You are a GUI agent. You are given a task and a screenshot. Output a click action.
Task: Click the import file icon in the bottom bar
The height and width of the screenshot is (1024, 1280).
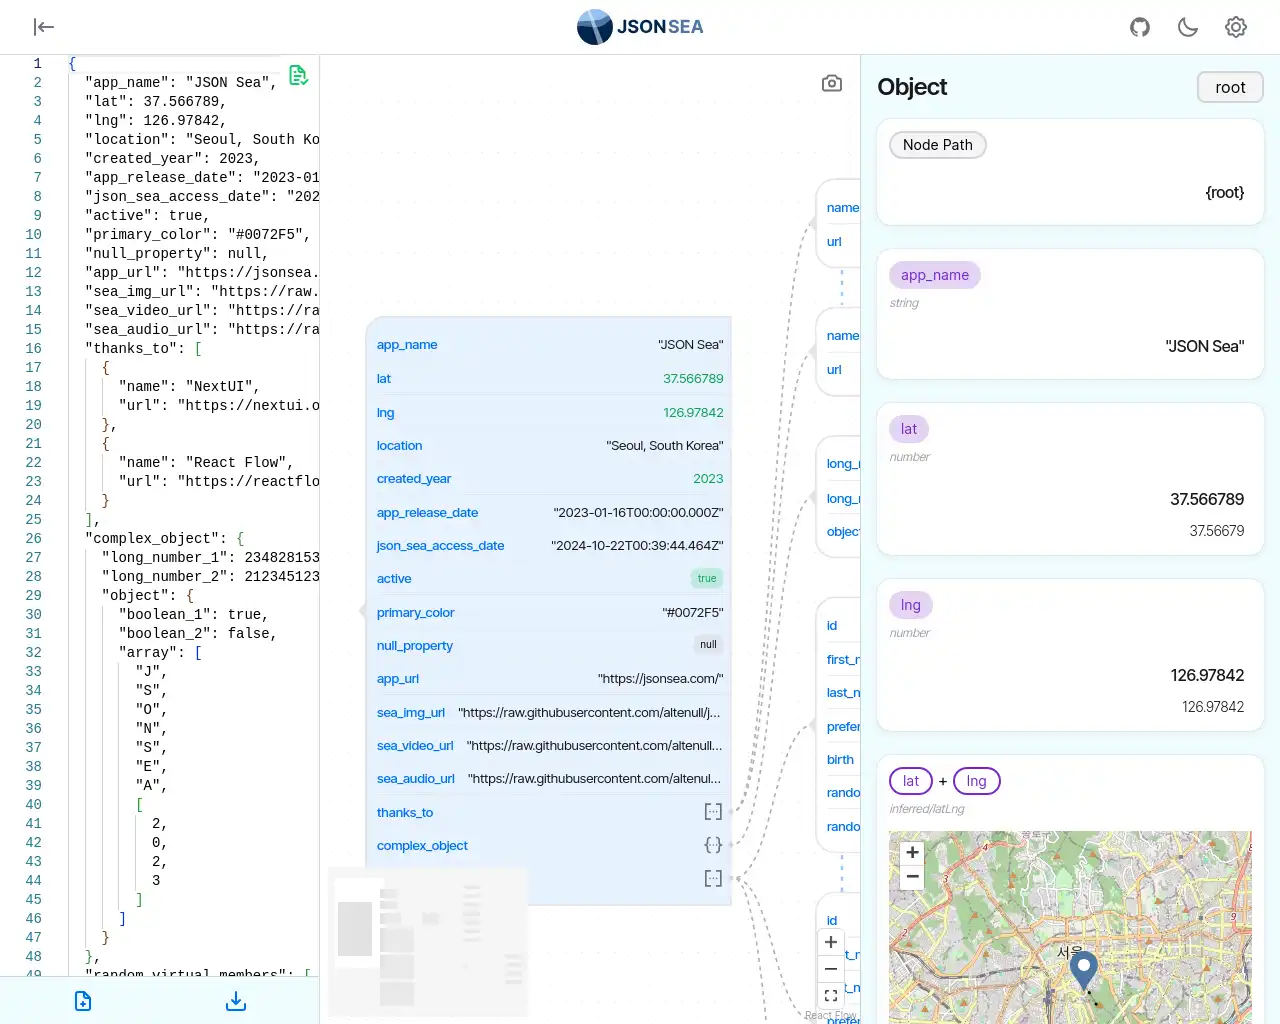point(83,1001)
